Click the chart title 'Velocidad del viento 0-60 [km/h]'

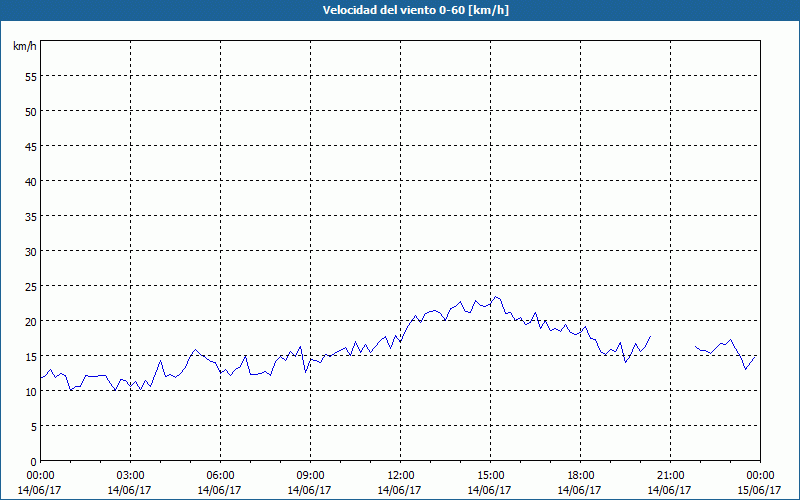(x=415, y=10)
